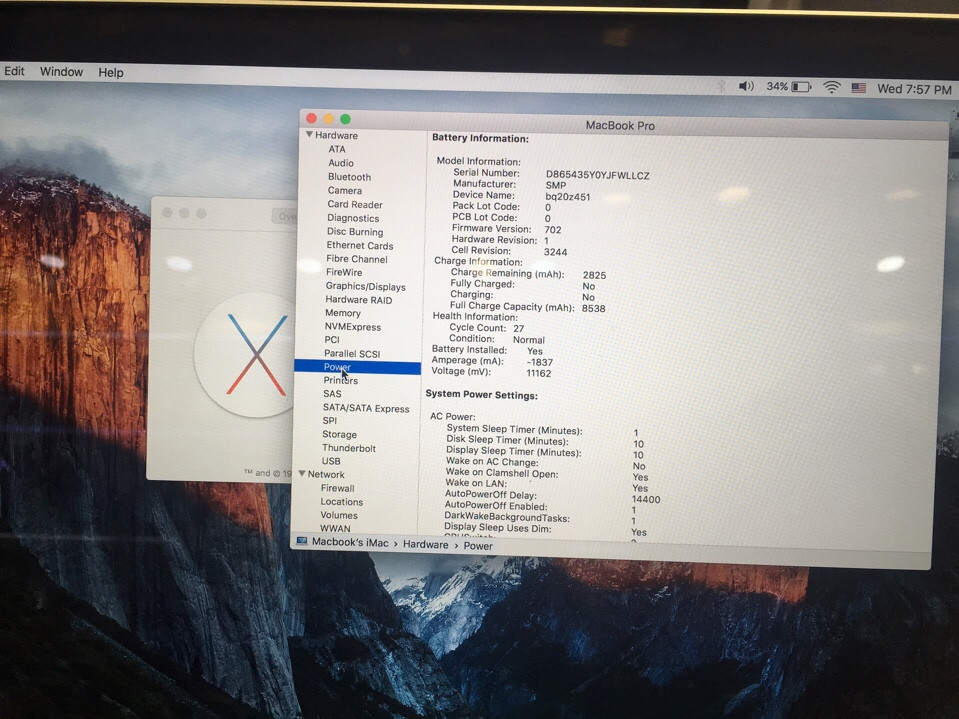Select Camera in the sidebar
959x719 pixels.
coord(344,190)
